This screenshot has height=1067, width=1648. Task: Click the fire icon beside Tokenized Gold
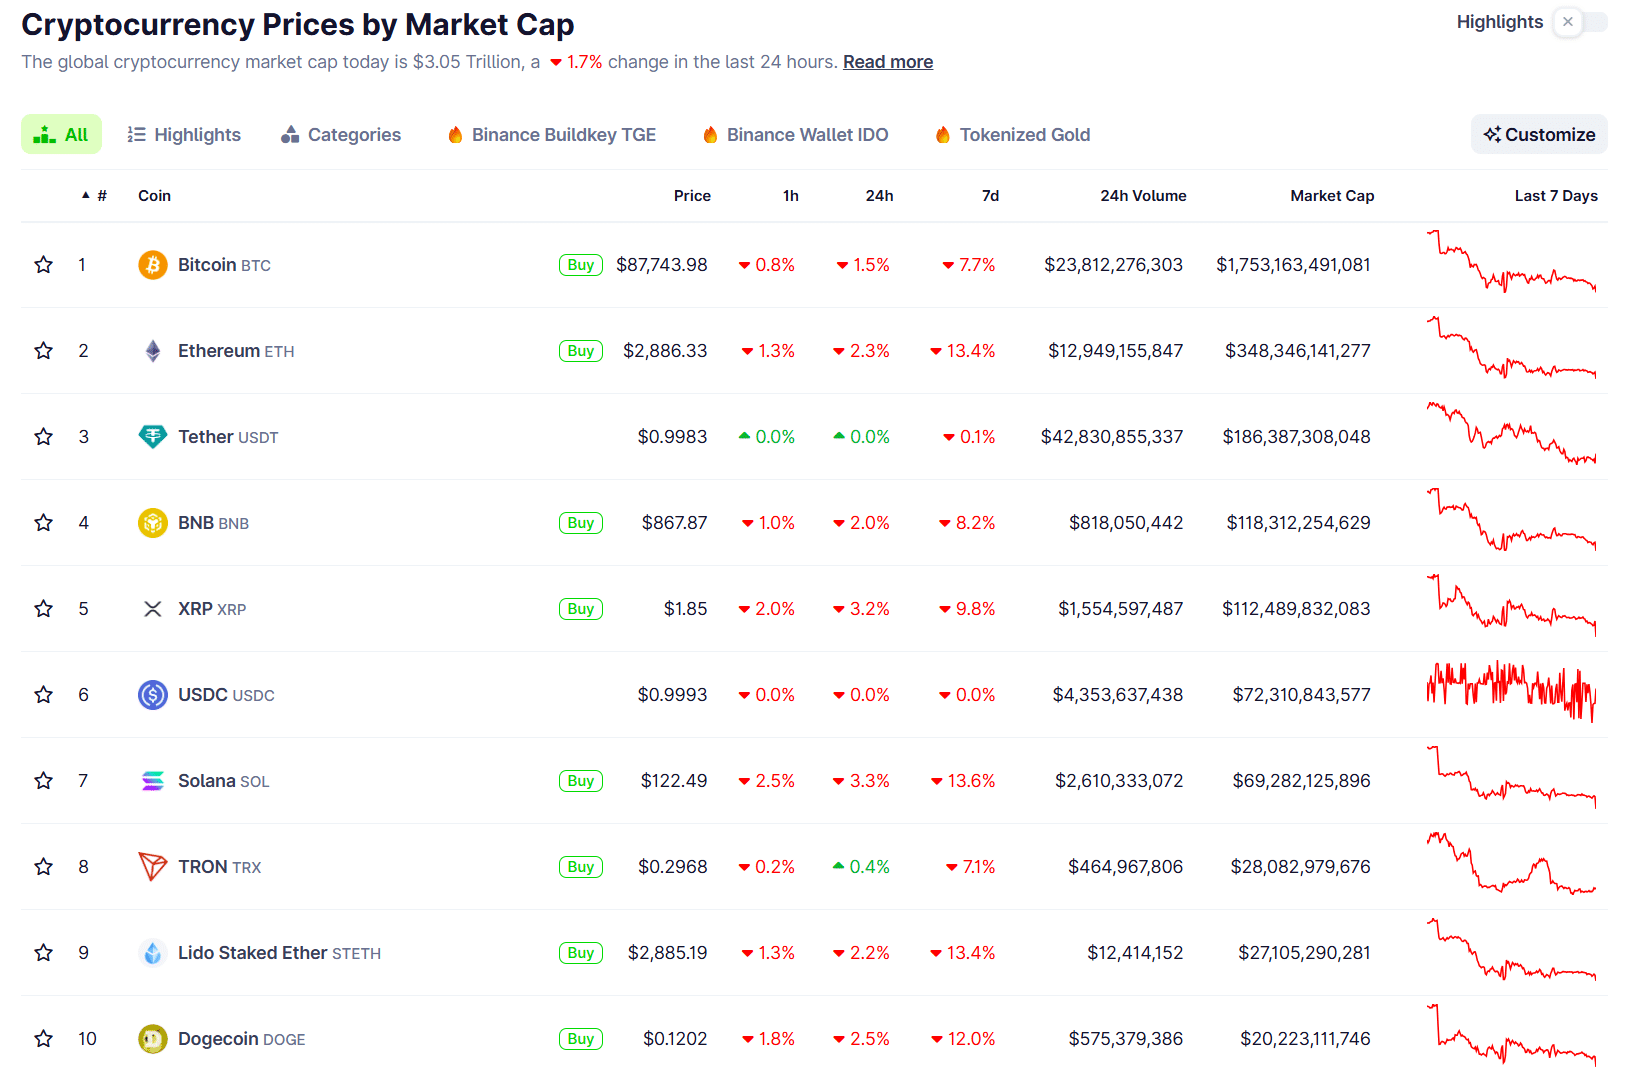pyautogui.click(x=941, y=134)
